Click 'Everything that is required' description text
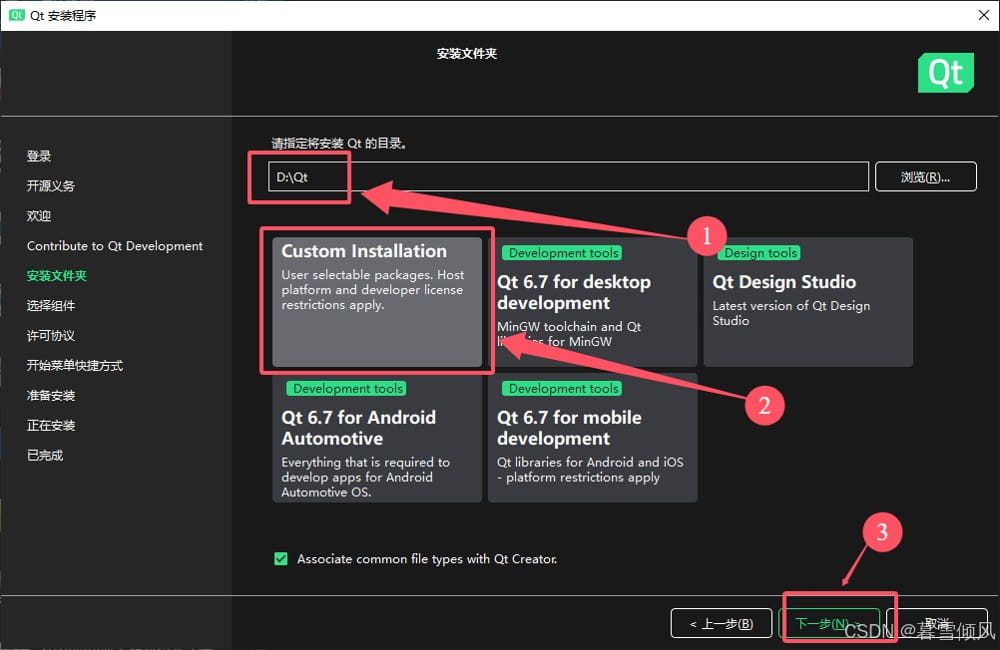The image size is (1000, 650). click(x=365, y=477)
